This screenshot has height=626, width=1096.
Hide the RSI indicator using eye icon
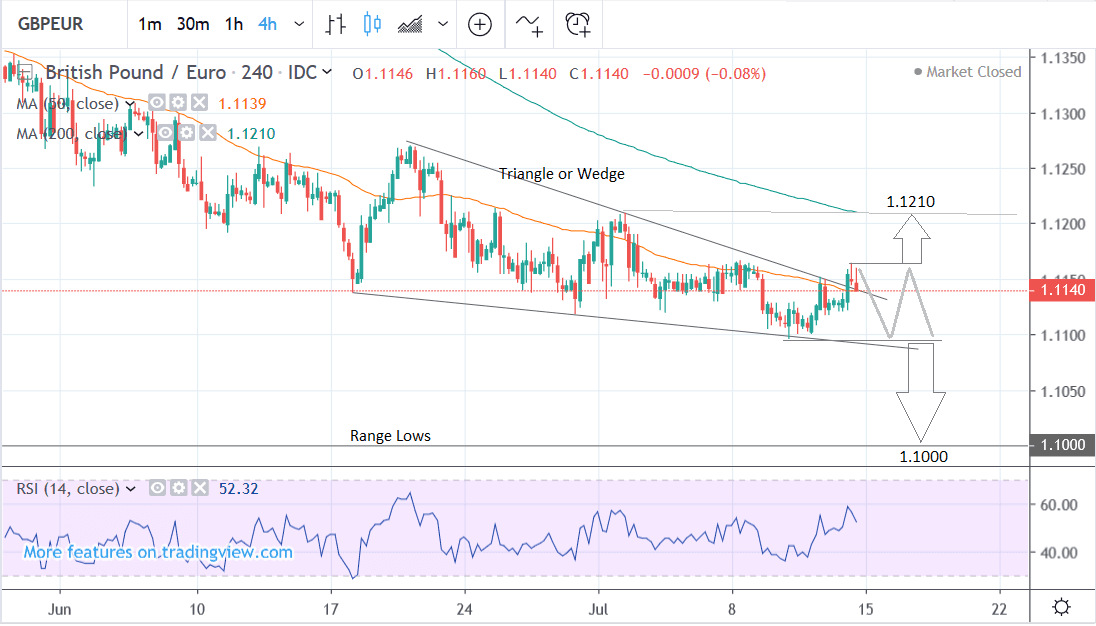pos(157,489)
